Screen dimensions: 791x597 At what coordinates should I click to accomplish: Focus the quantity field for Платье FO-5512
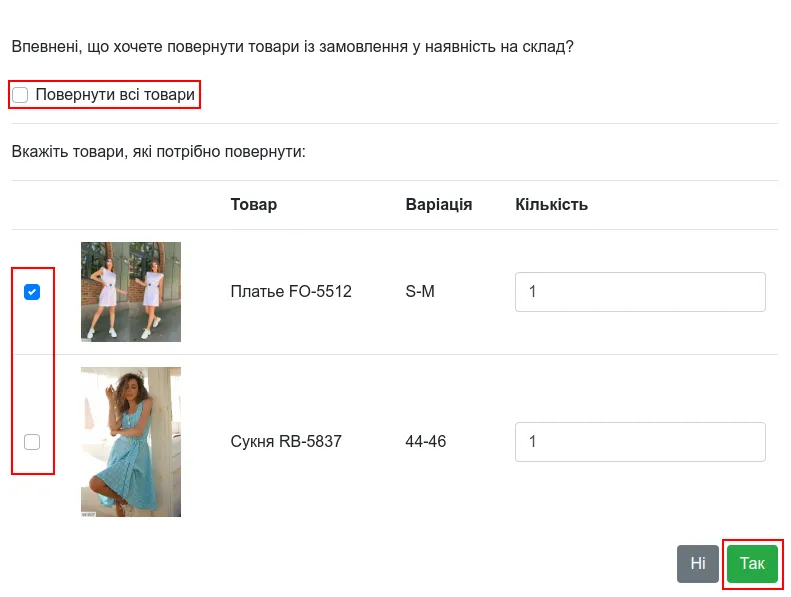click(x=640, y=292)
